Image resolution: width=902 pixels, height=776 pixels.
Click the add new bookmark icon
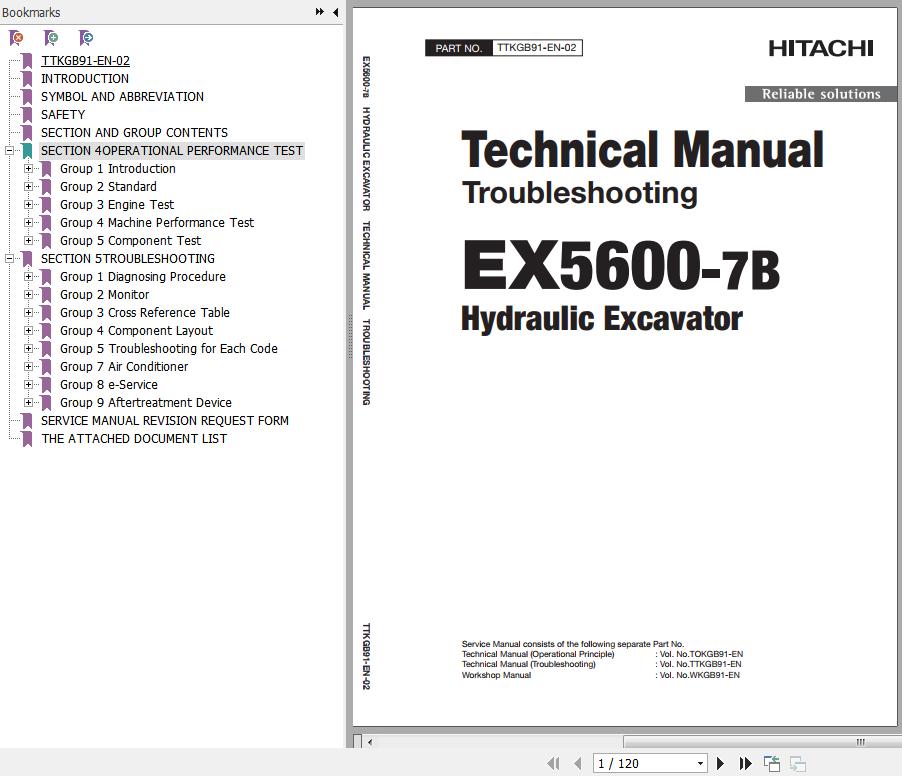[x=51, y=38]
